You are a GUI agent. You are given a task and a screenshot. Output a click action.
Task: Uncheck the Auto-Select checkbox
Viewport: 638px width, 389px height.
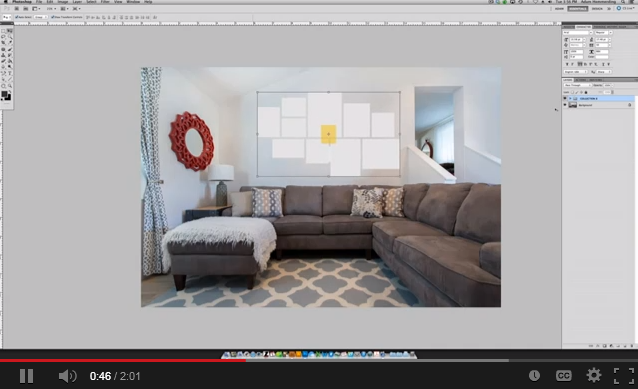coord(17,17)
